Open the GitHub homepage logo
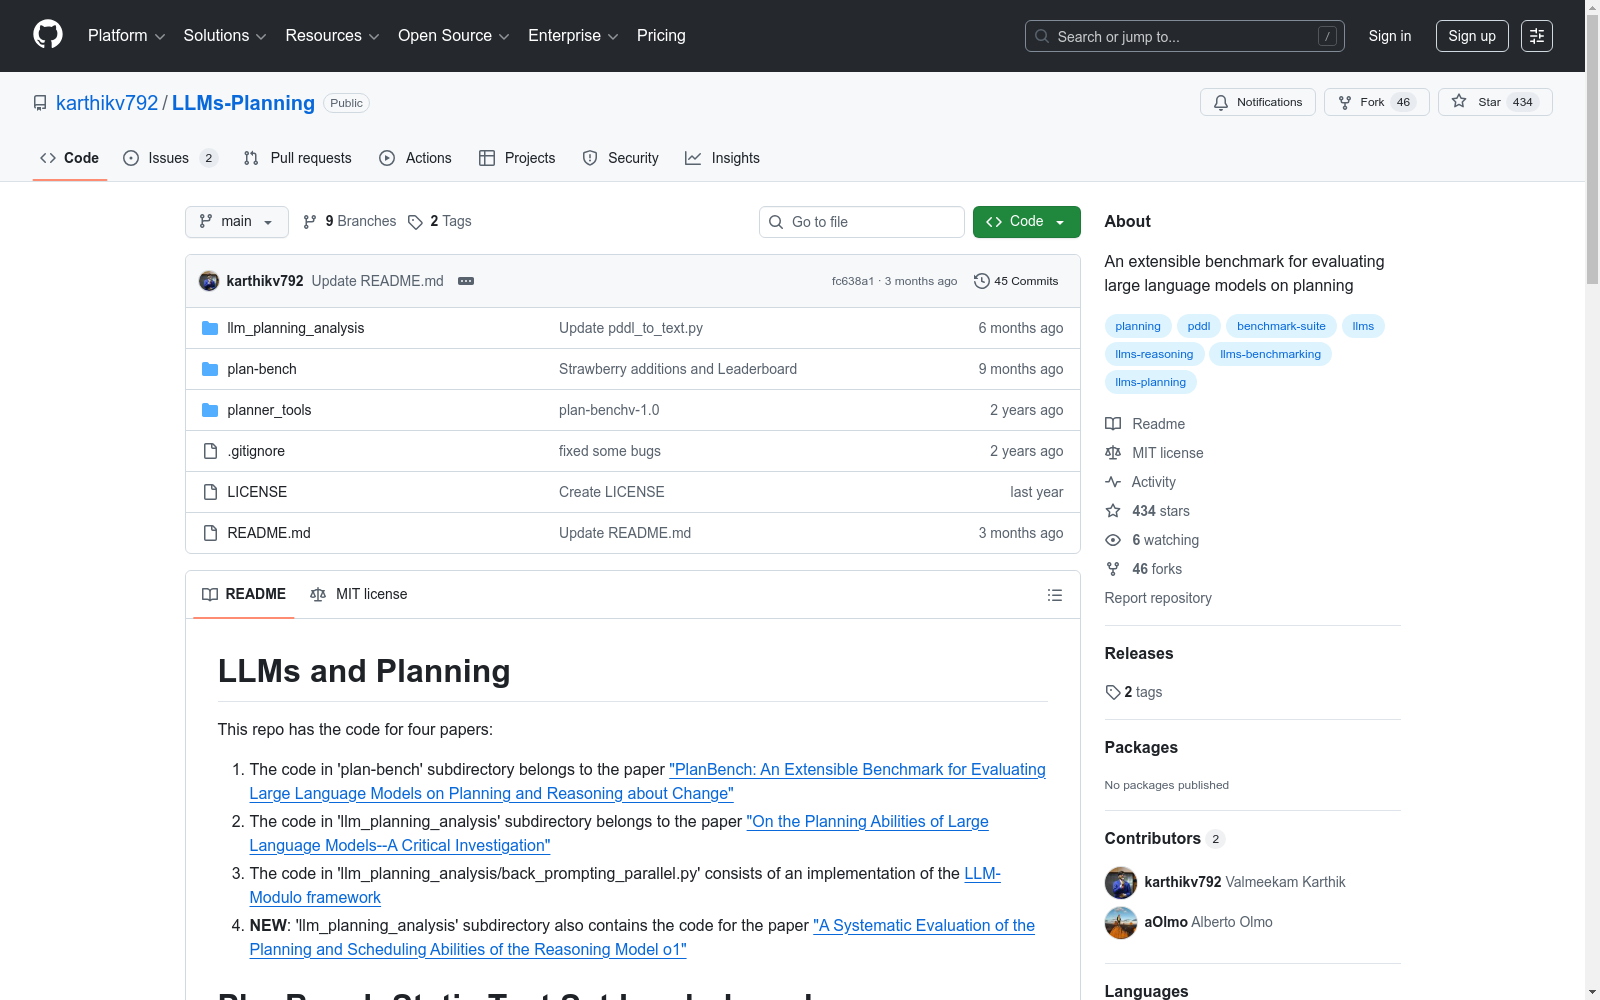1600x1000 pixels. 48,35
